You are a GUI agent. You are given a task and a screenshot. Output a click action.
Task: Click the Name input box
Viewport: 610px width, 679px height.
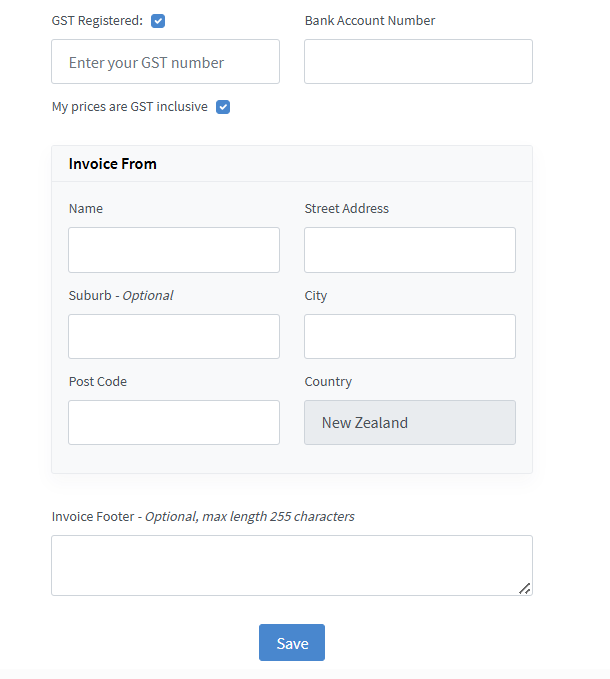pos(174,250)
